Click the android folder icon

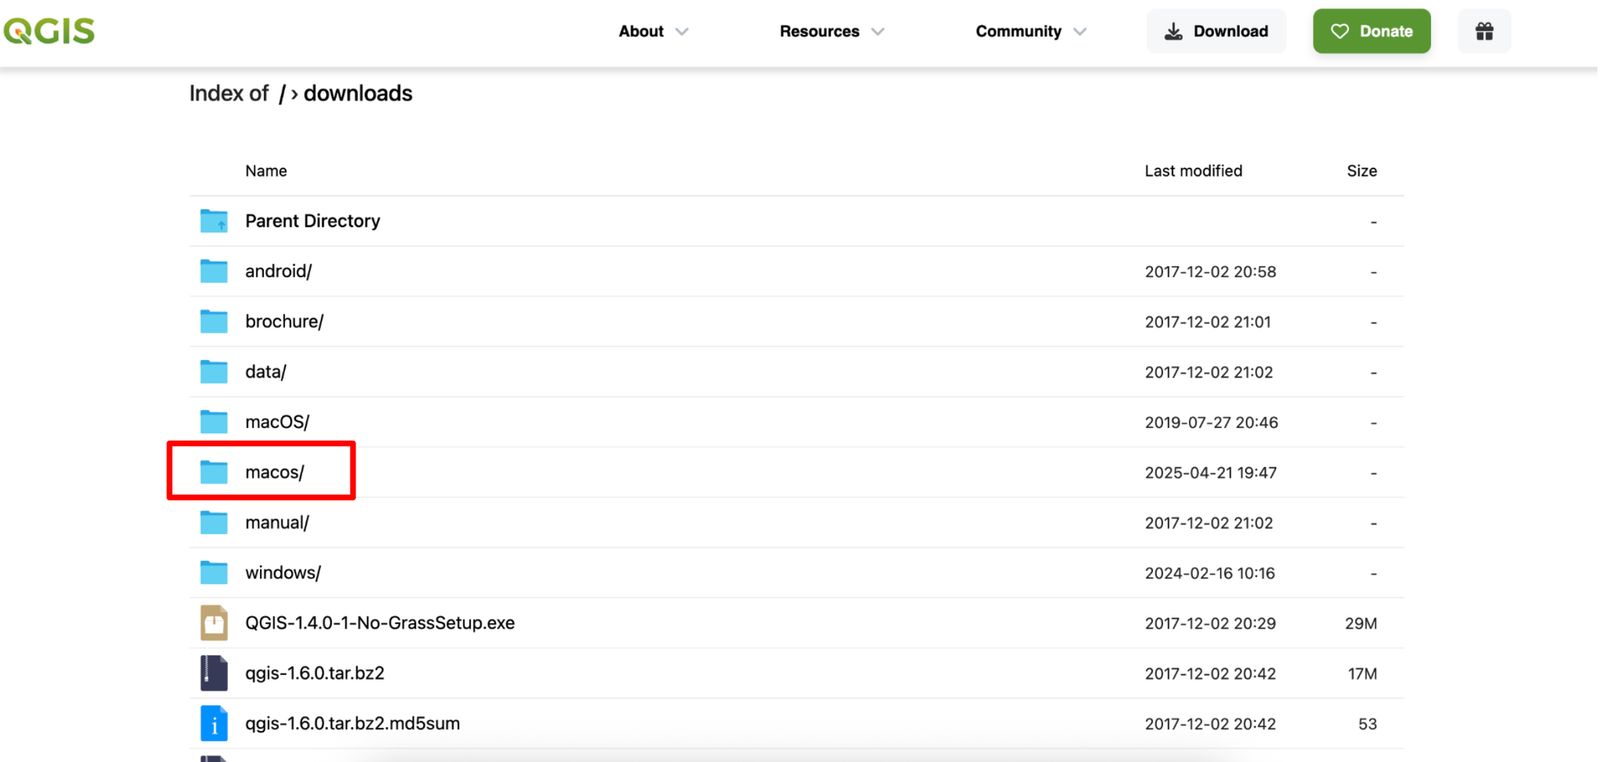[x=214, y=271]
